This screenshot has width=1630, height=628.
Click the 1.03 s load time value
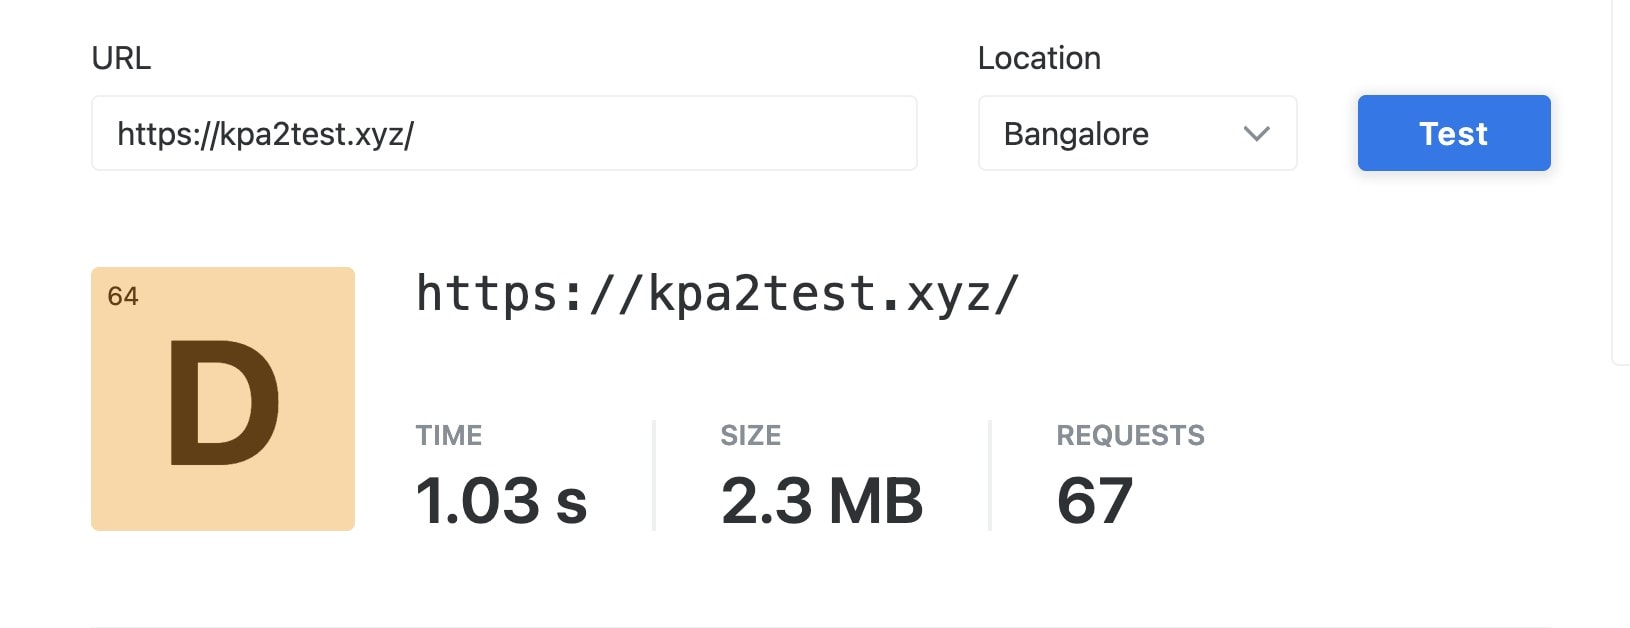(501, 500)
